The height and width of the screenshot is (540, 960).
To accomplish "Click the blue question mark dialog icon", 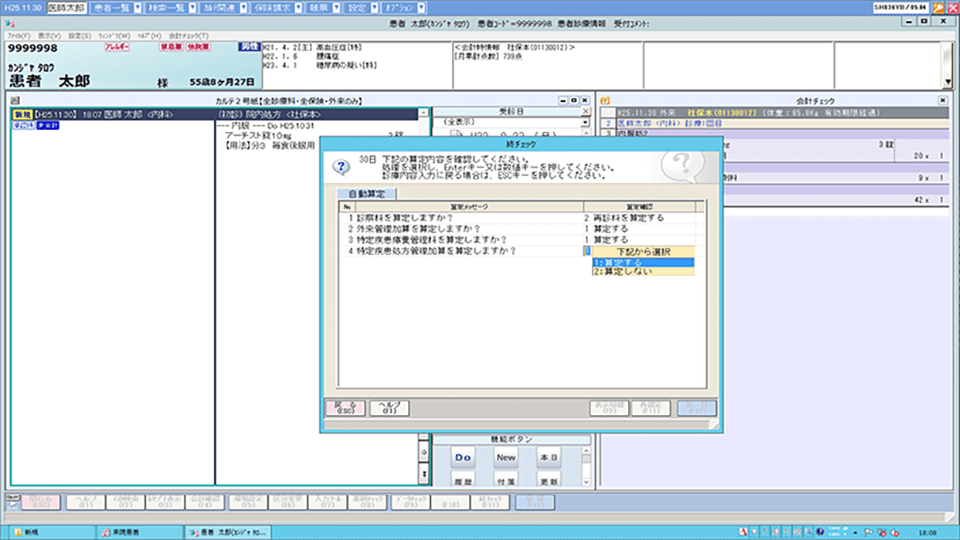I will coord(340,166).
